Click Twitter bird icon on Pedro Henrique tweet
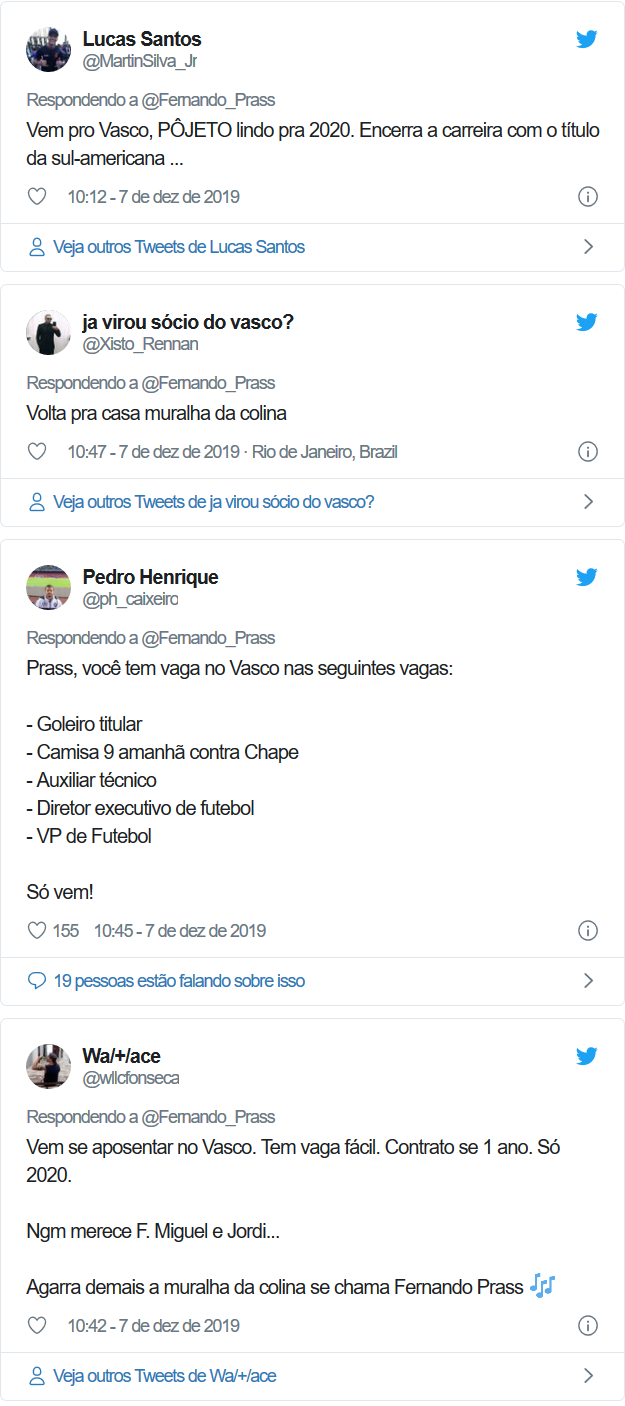The image size is (625, 1406). [586, 577]
